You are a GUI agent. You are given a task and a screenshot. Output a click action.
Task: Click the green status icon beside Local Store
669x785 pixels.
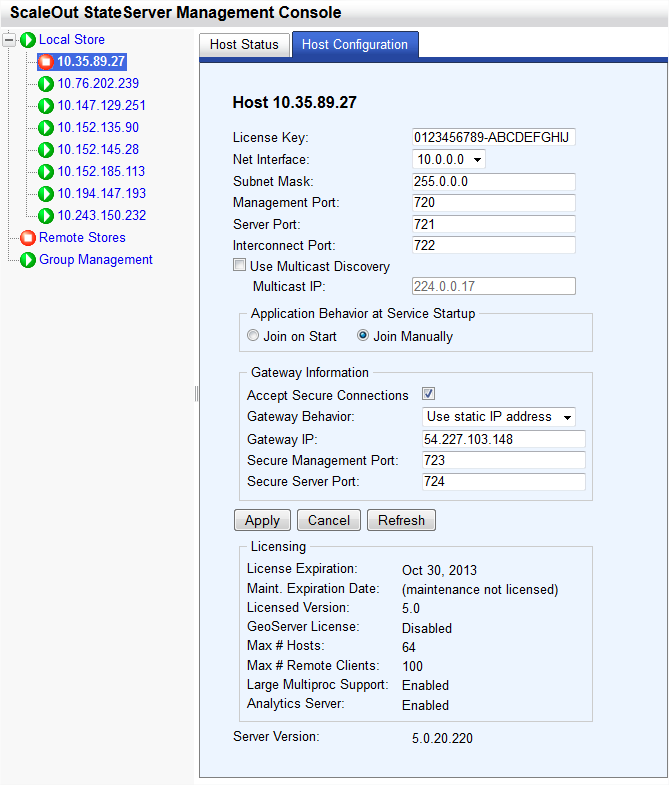28,40
